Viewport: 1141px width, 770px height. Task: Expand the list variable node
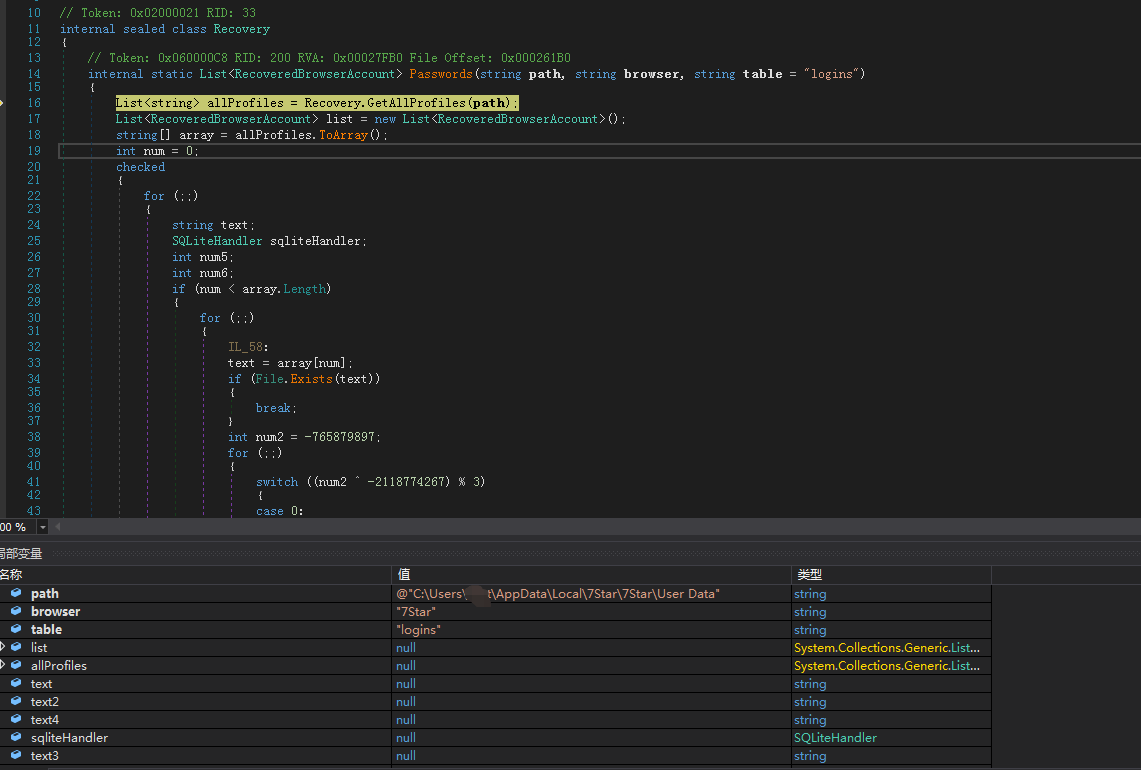pos(3,648)
